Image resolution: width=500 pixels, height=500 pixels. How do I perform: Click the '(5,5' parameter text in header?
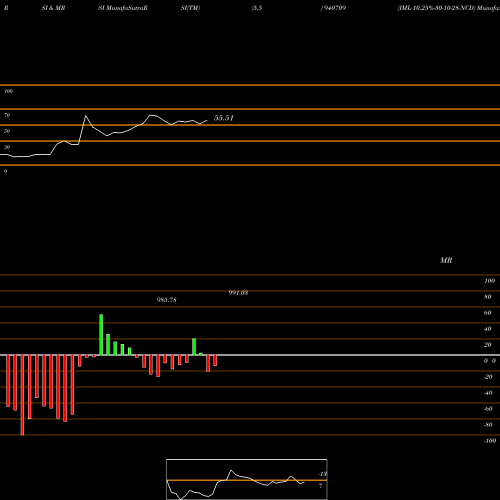pyautogui.click(x=257, y=8)
